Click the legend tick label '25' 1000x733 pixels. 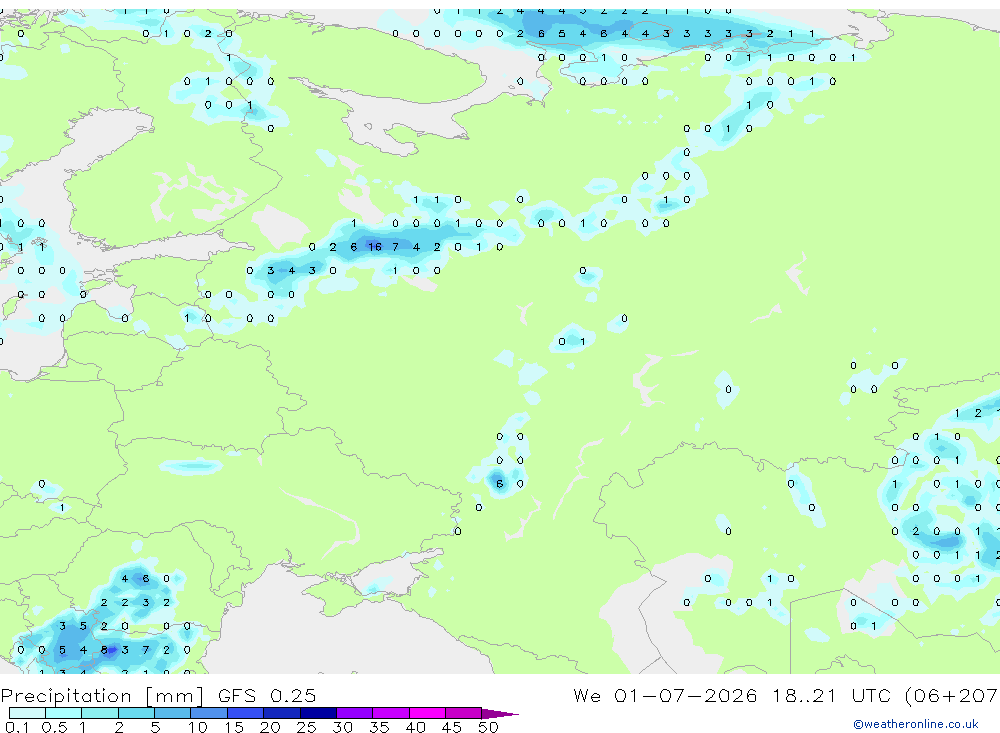click(306, 727)
